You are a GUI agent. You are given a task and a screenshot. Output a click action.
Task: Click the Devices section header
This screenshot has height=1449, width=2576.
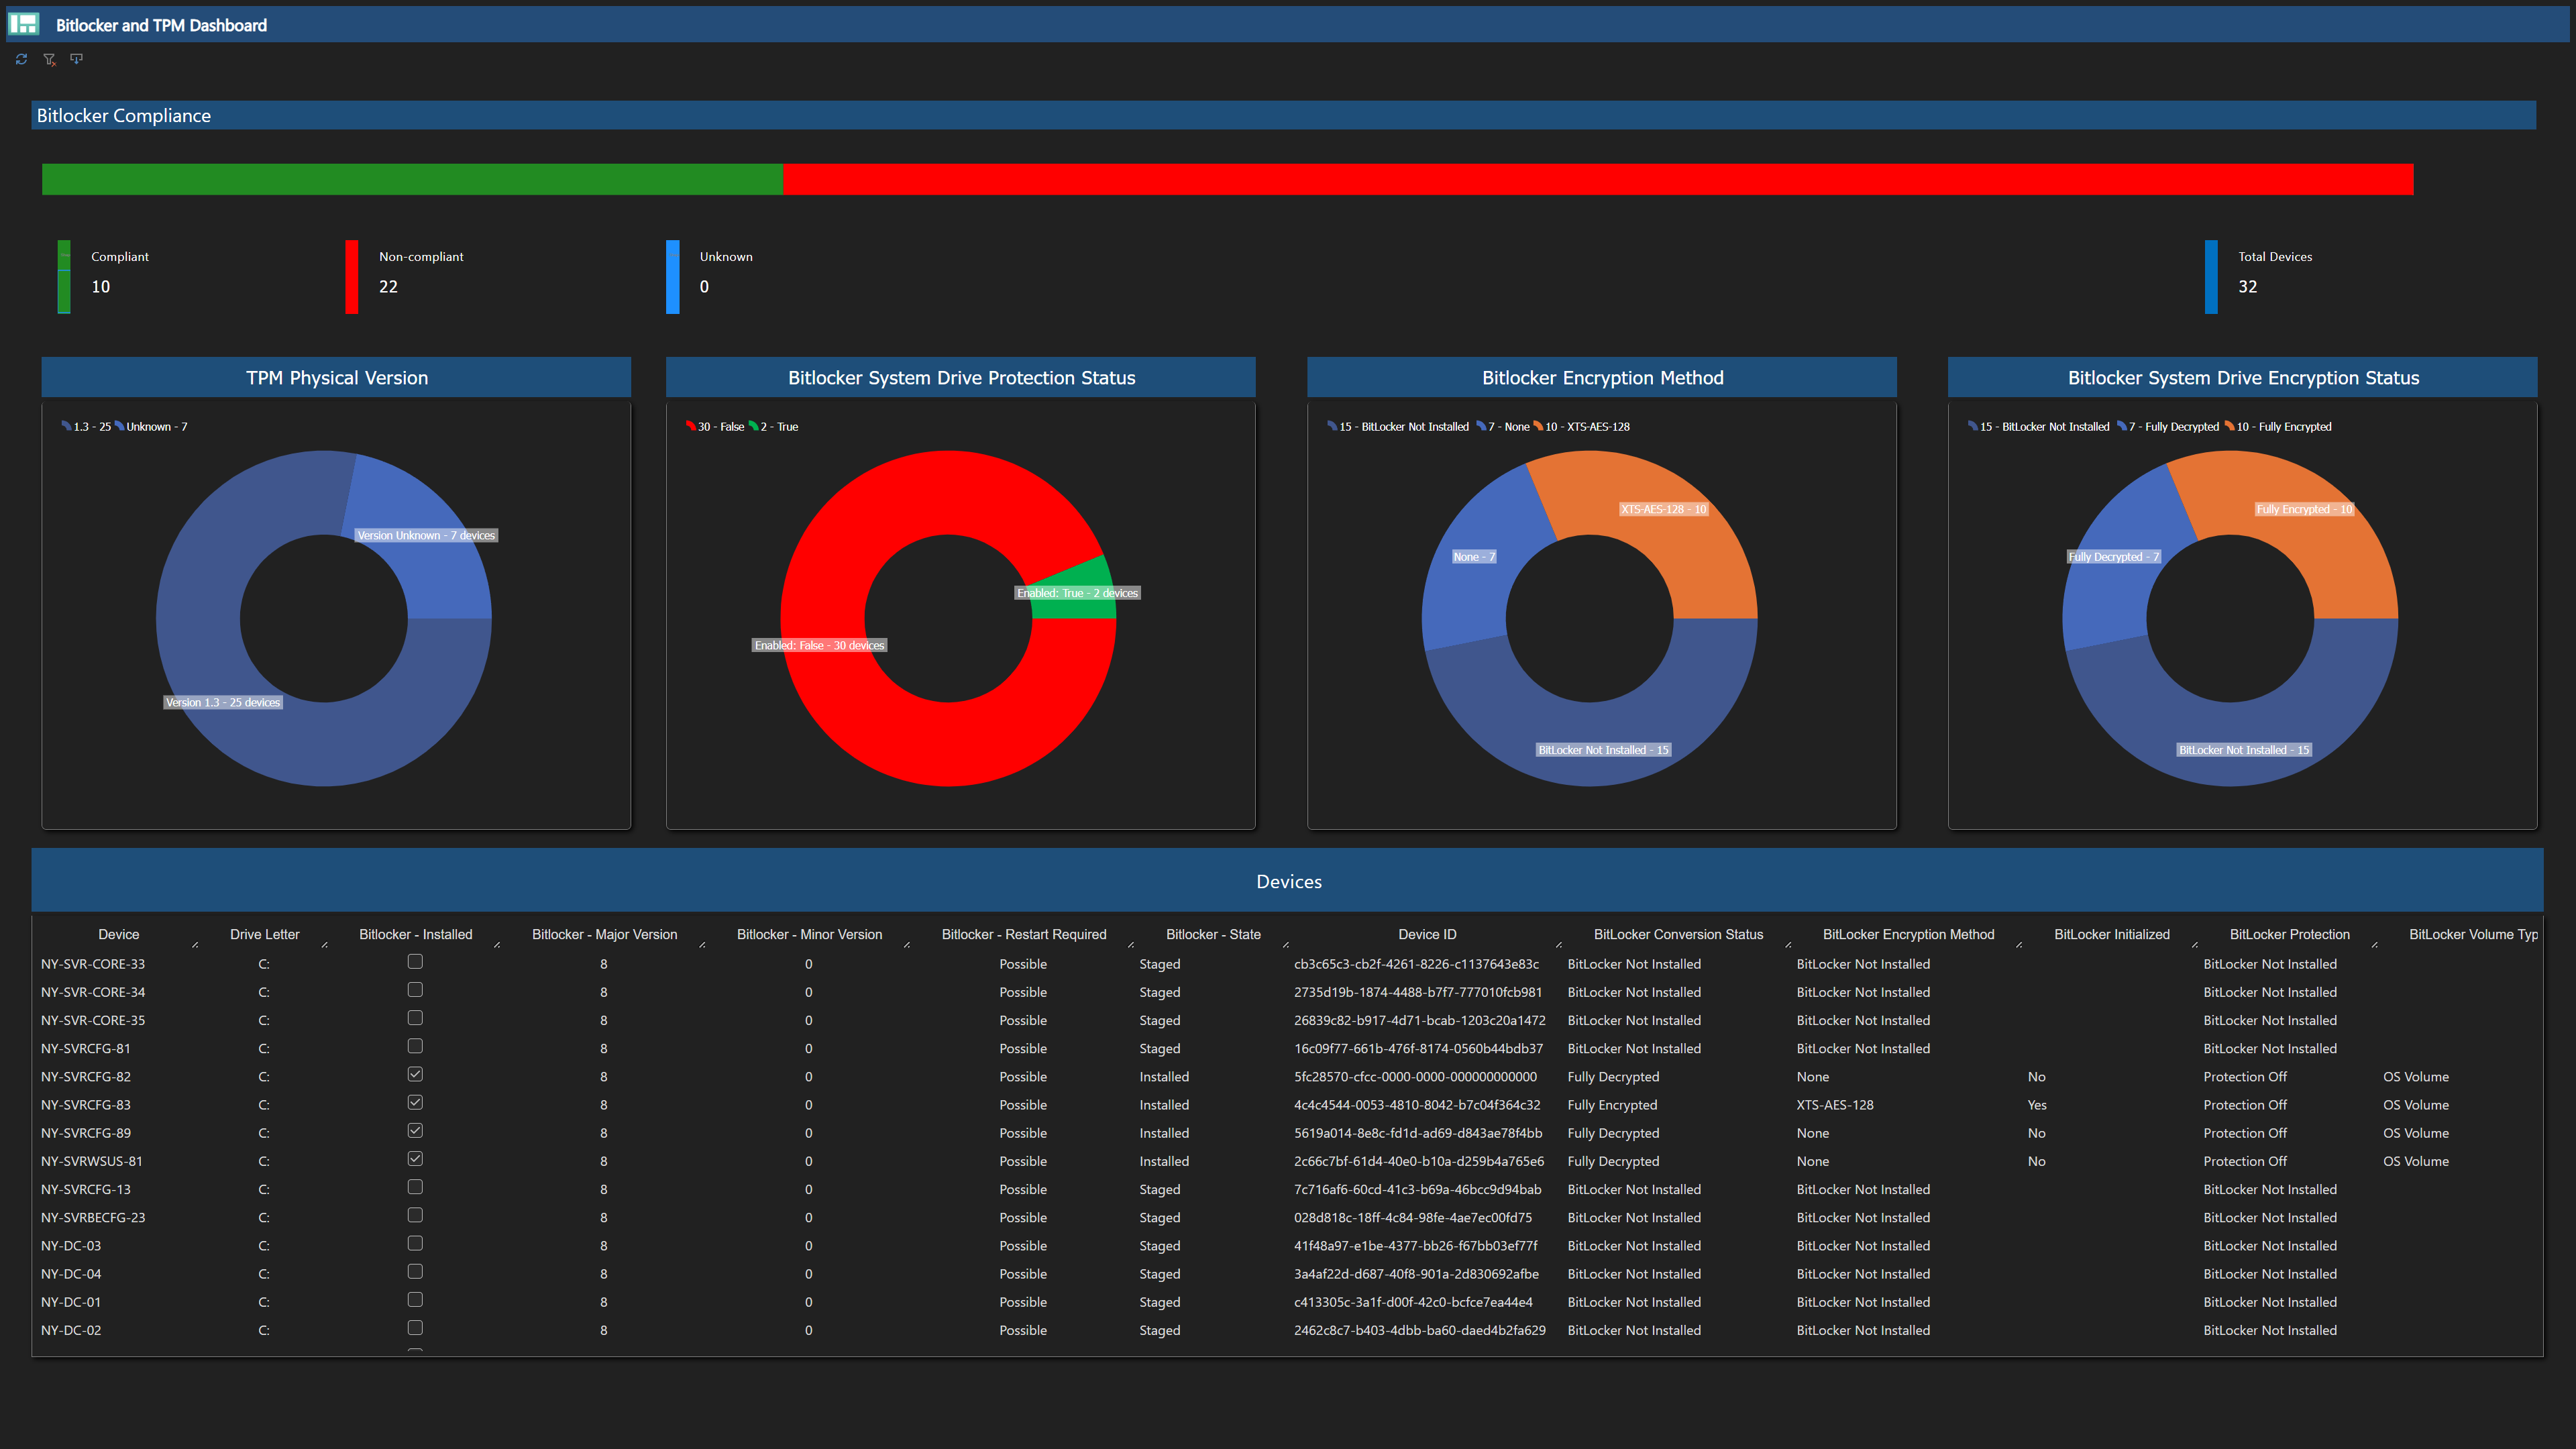[1288, 881]
